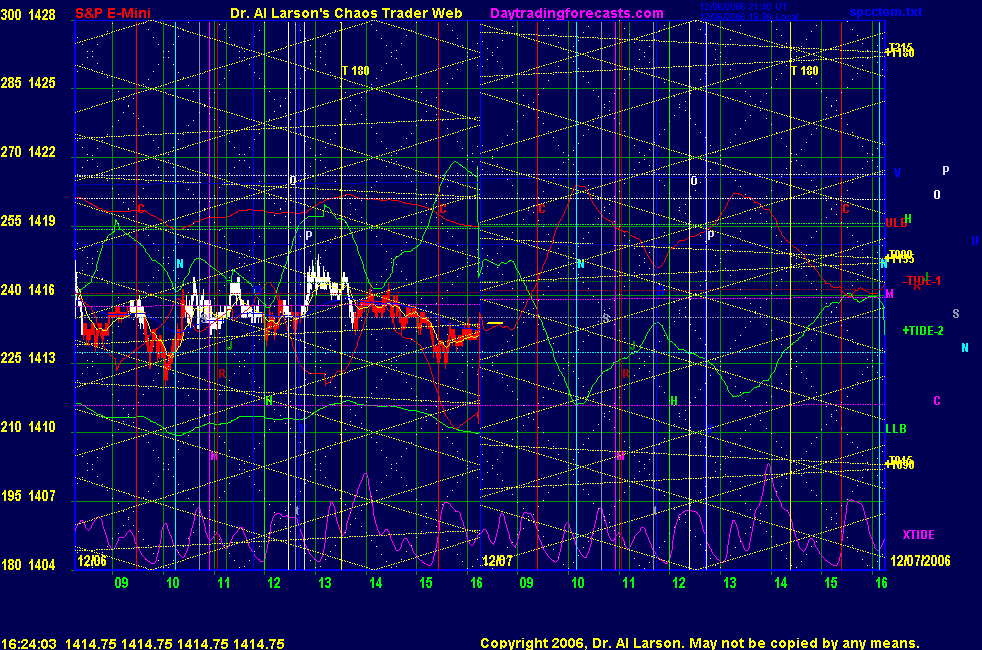Viewport: 982px width, 650px height.
Task: Click the cyan 'N' legend letter at right
Action: click(964, 348)
